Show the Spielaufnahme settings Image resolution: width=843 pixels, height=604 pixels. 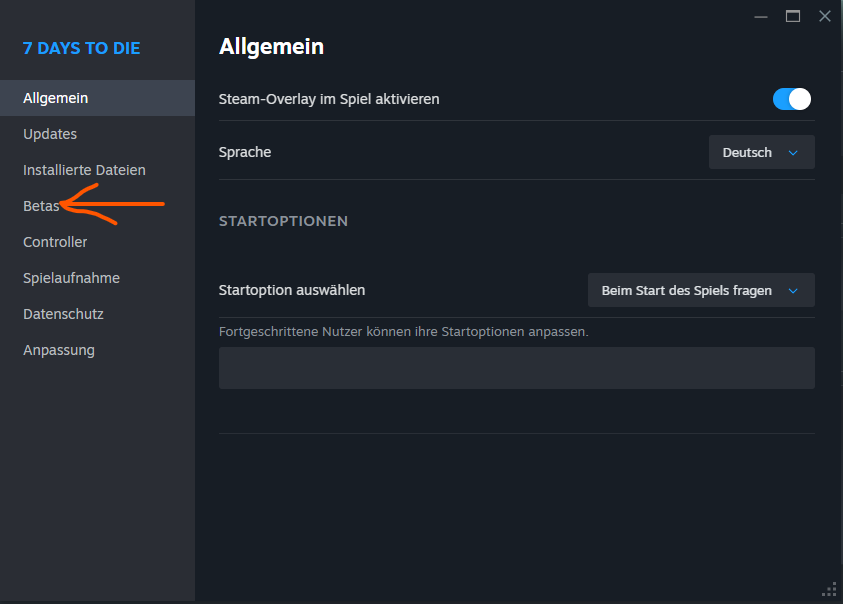pos(71,278)
